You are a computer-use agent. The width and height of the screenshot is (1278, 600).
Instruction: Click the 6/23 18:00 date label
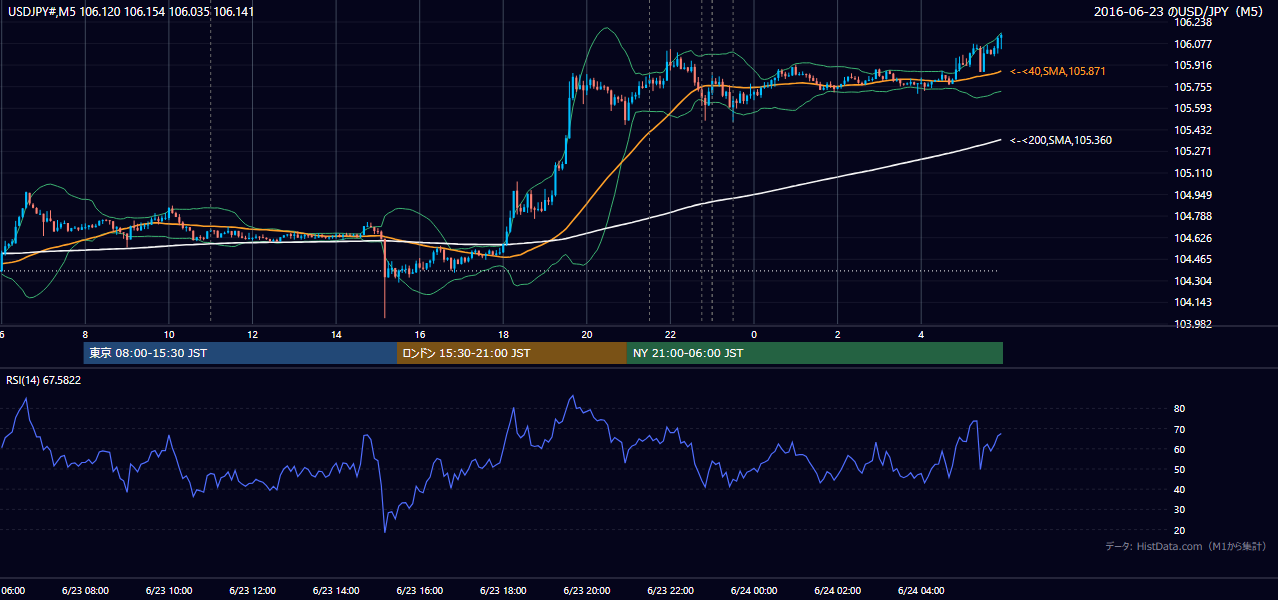(503, 591)
